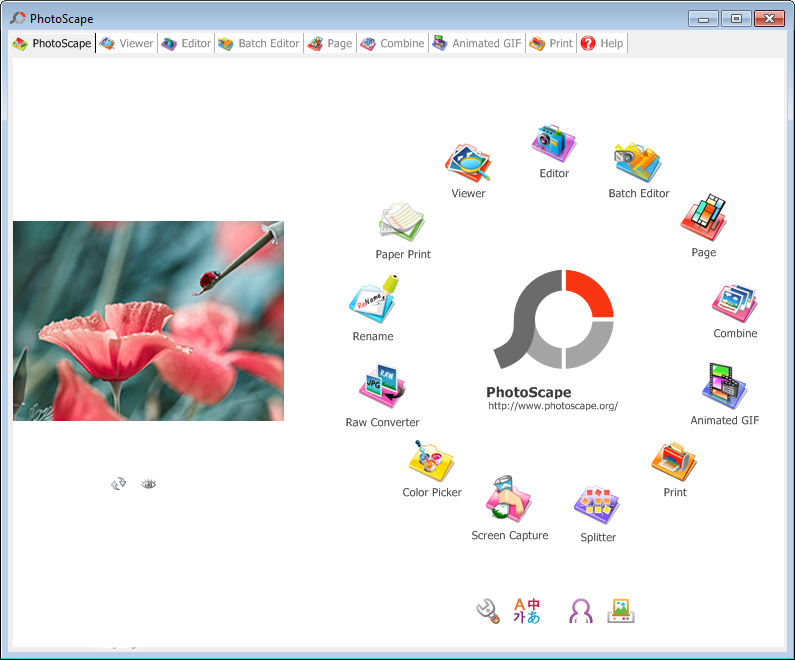Open the Rename tool icon

click(x=374, y=299)
